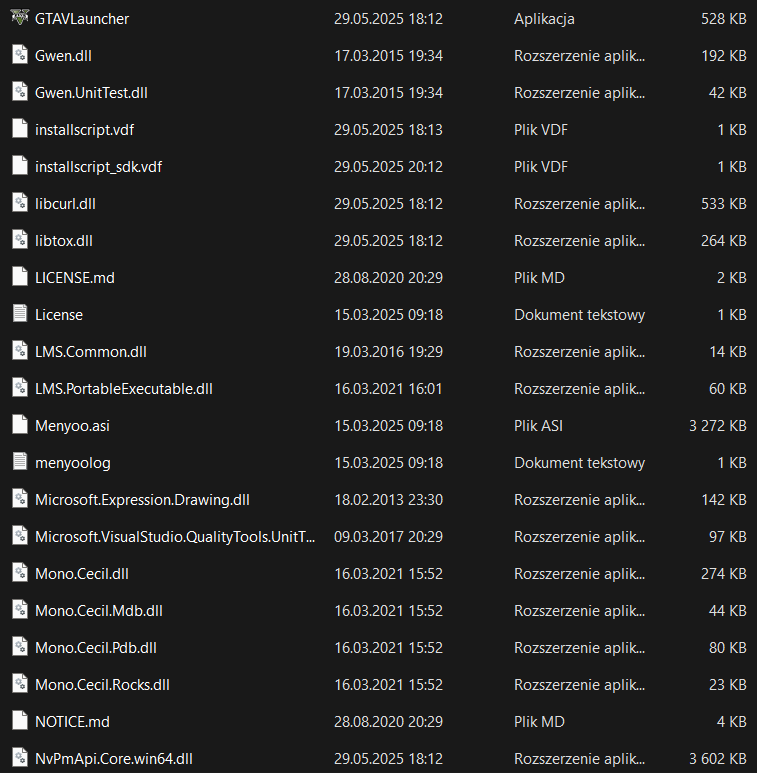Click the License text document icon
This screenshot has height=773, width=757.
click(x=19, y=314)
